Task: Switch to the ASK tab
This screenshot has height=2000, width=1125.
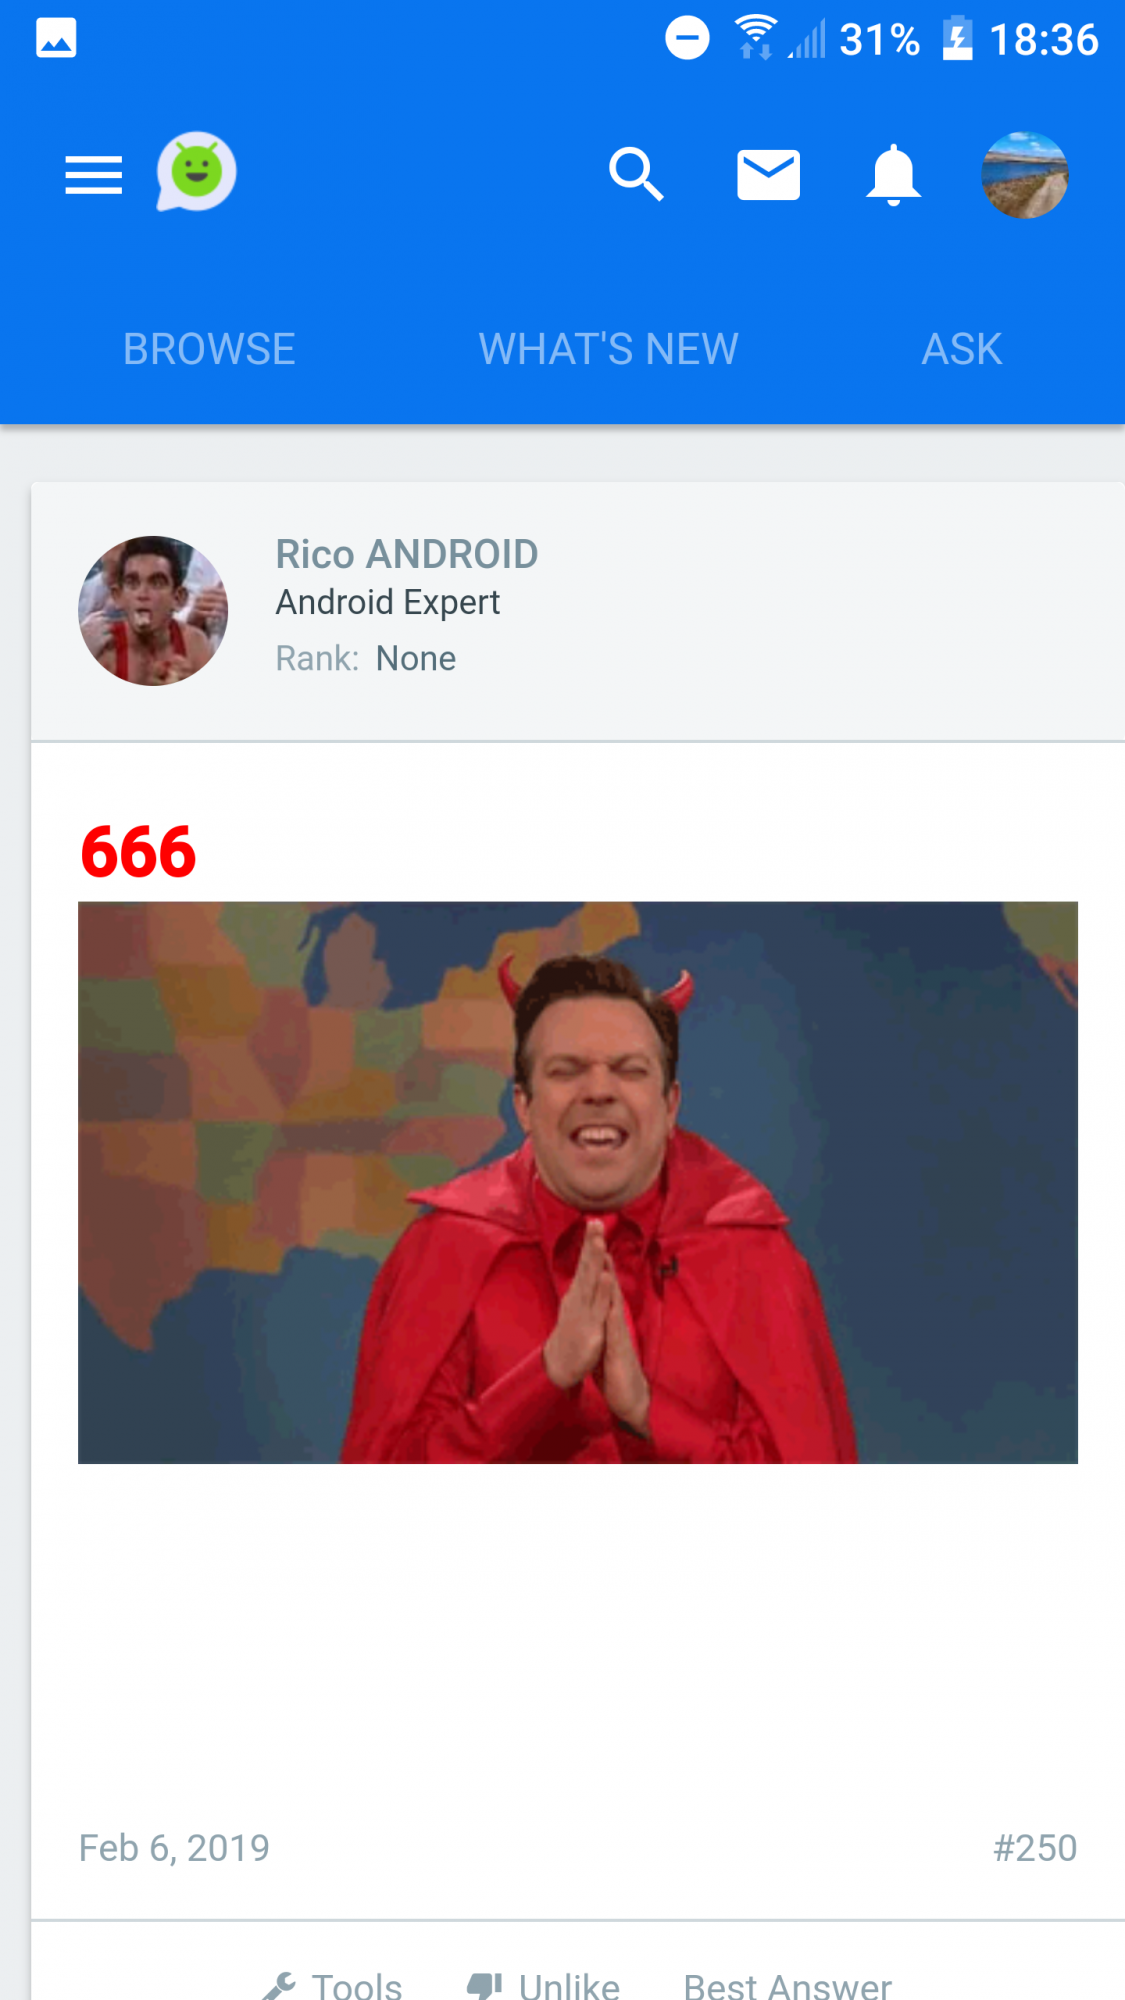Action: [961, 349]
